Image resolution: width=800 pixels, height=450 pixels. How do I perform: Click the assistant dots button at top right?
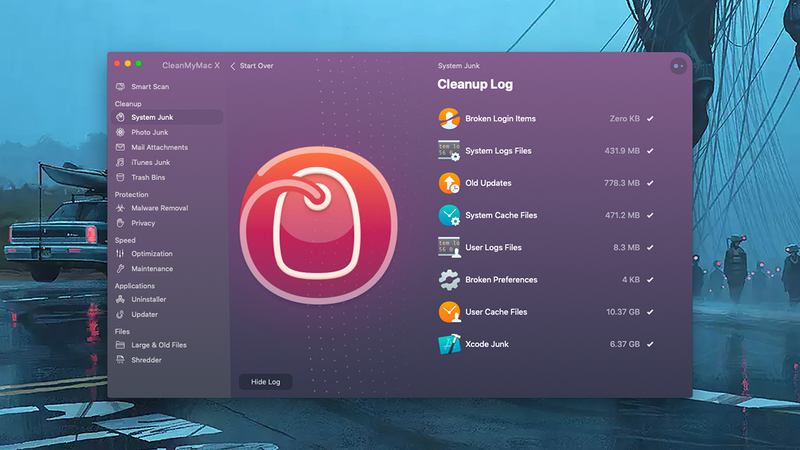pos(678,66)
